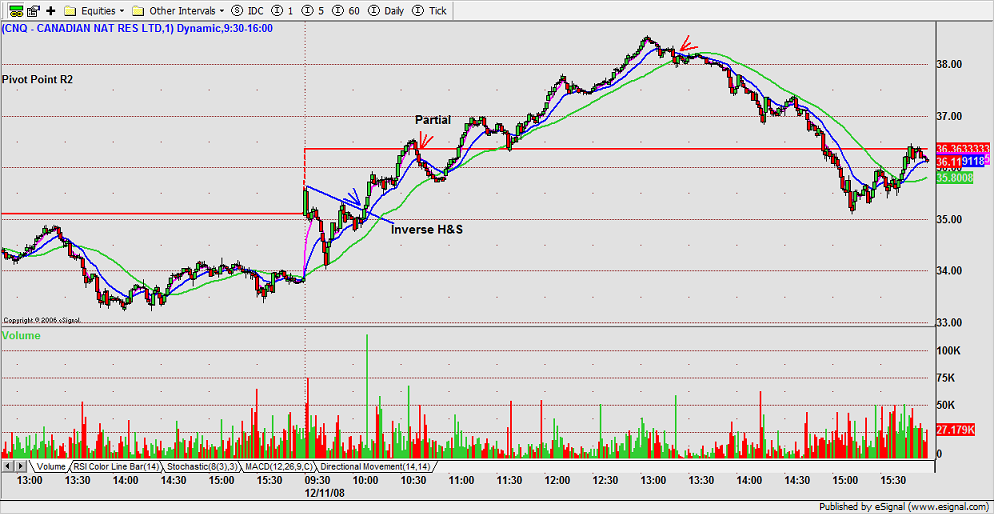This screenshot has width=994, height=514.
Task: Click the 75K volume axis label
Action: pyautogui.click(x=945, y=378)
